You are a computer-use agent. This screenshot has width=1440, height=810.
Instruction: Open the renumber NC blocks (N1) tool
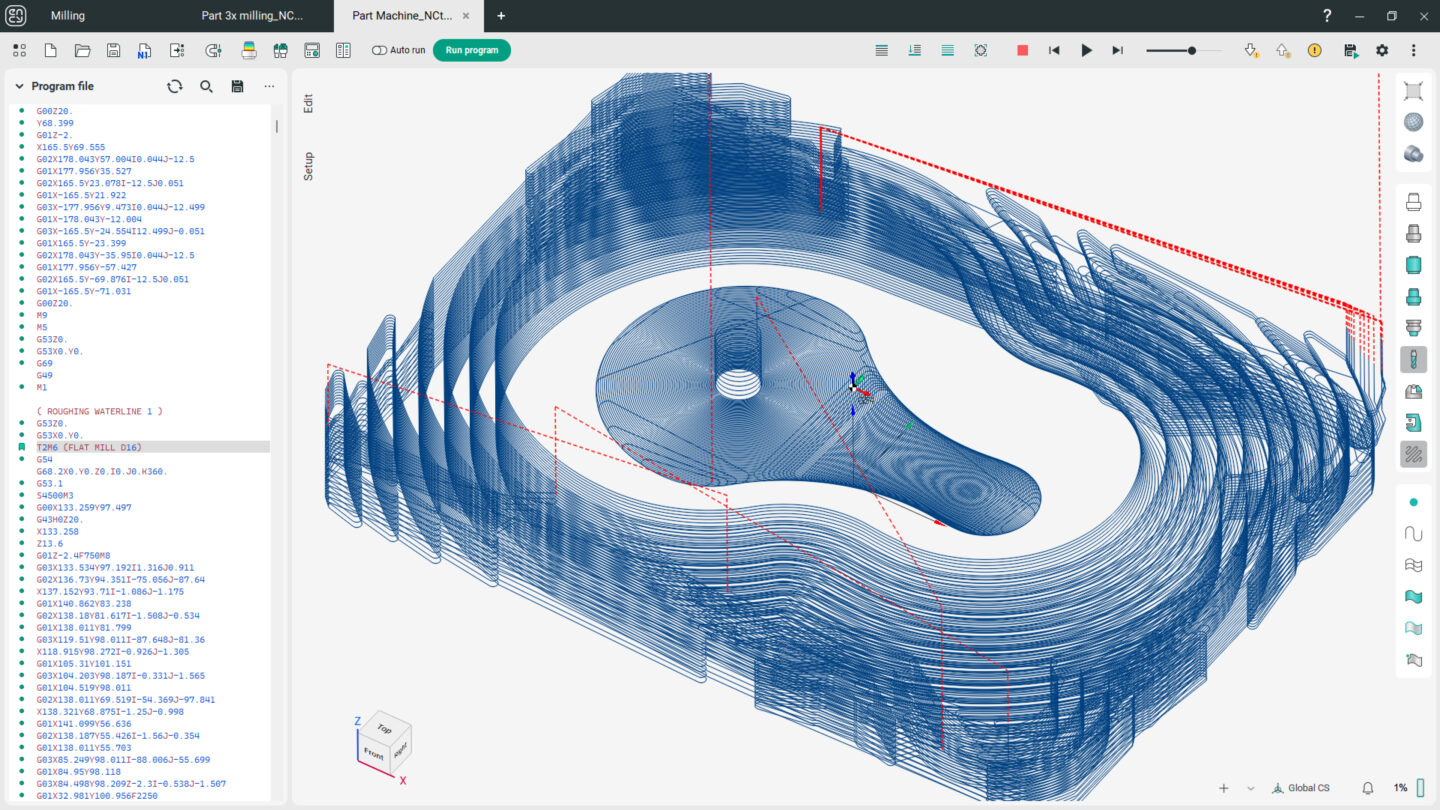coord(143,49)
